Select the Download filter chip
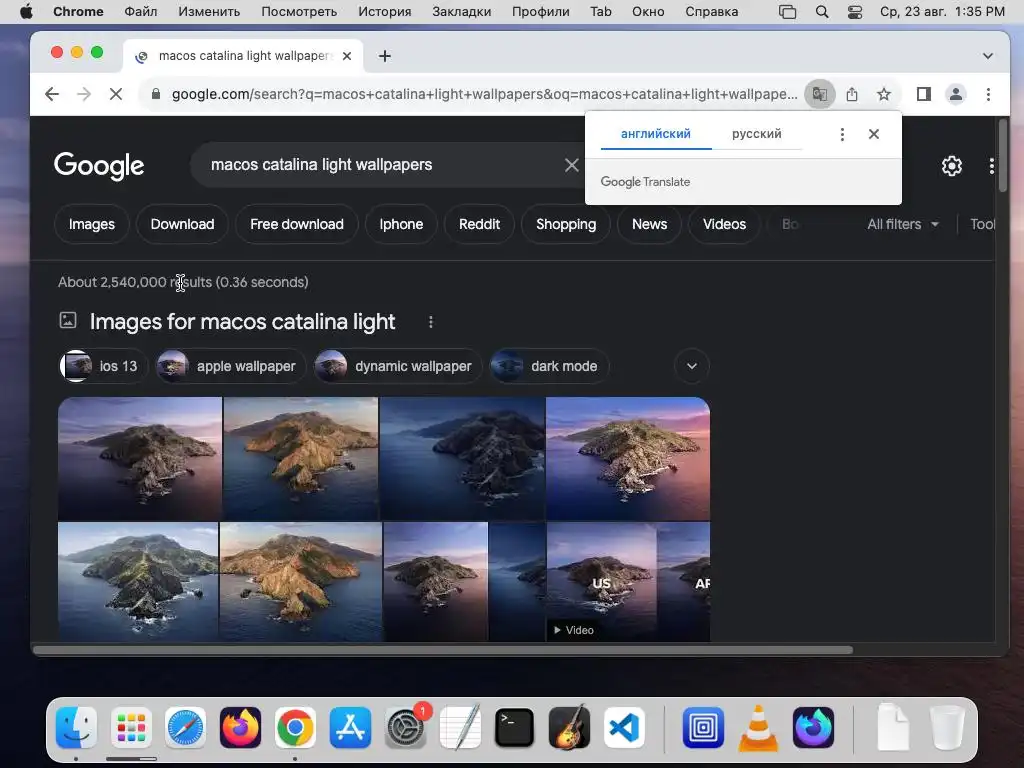 [182, 225]
